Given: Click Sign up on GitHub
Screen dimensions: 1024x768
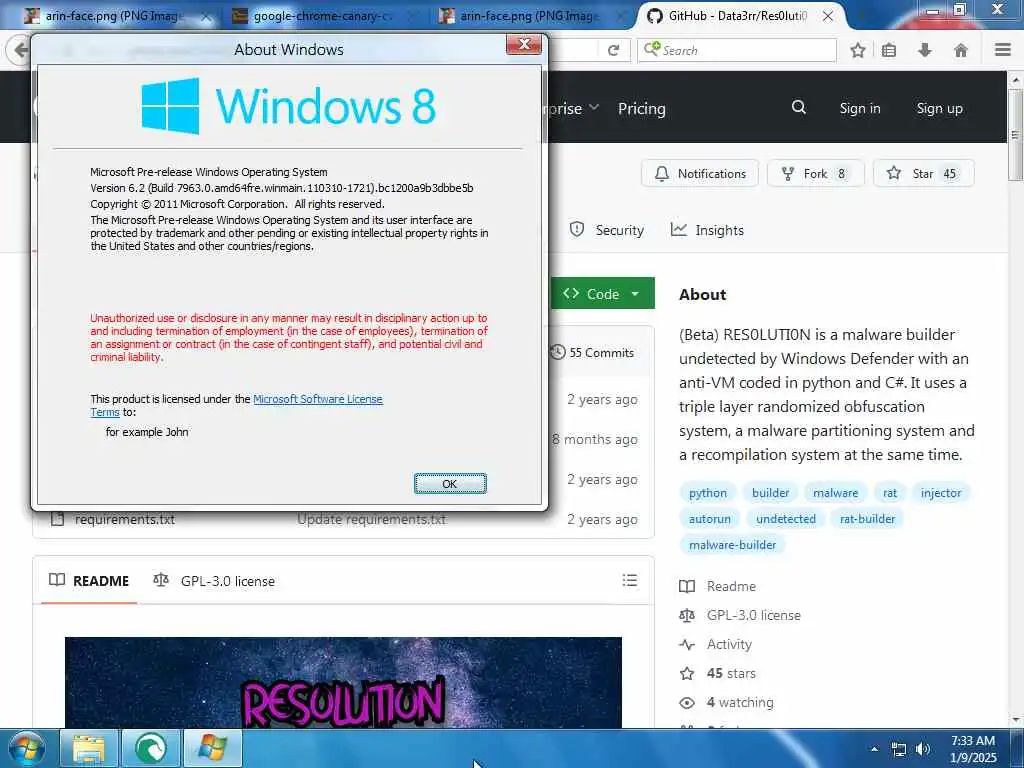Looking at the screenshot, I should pyautogui.click(x=940, y=108).
